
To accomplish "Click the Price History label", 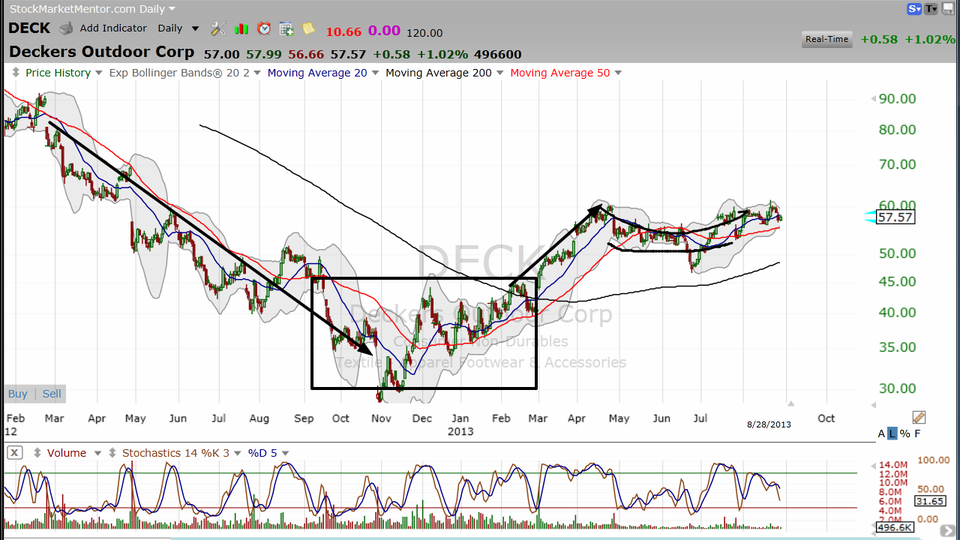I will [x=58, y=73].
